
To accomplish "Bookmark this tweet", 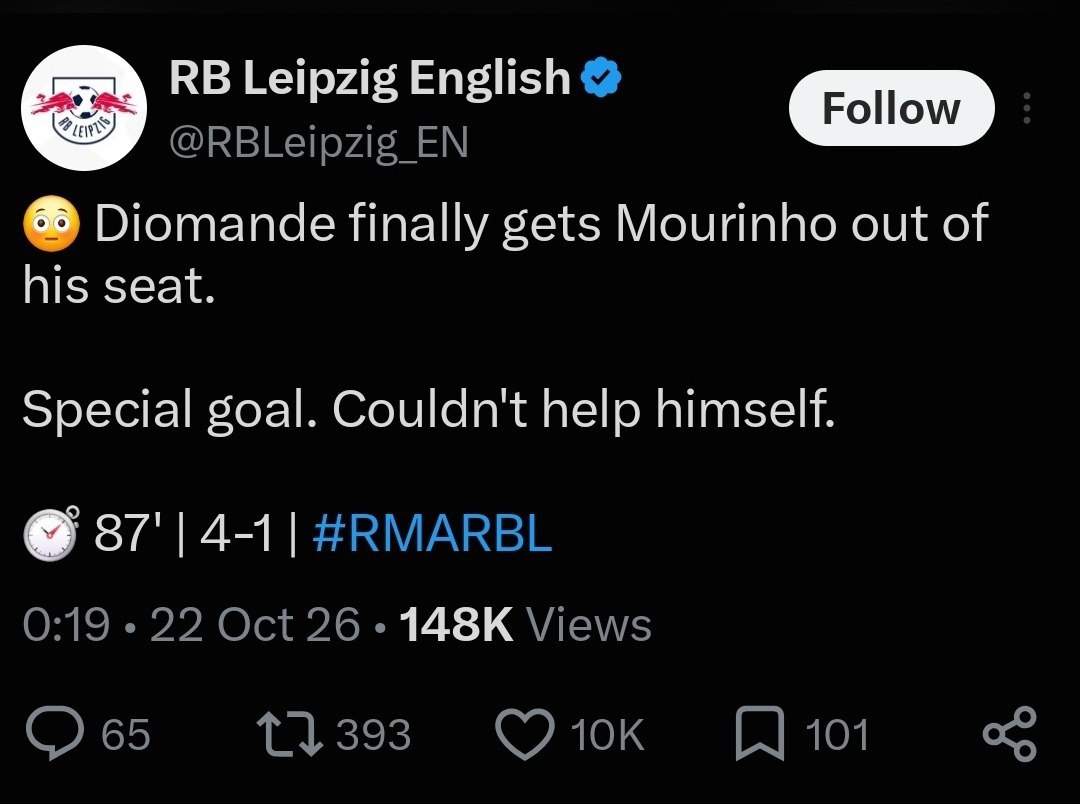I will tap(760, 734).
